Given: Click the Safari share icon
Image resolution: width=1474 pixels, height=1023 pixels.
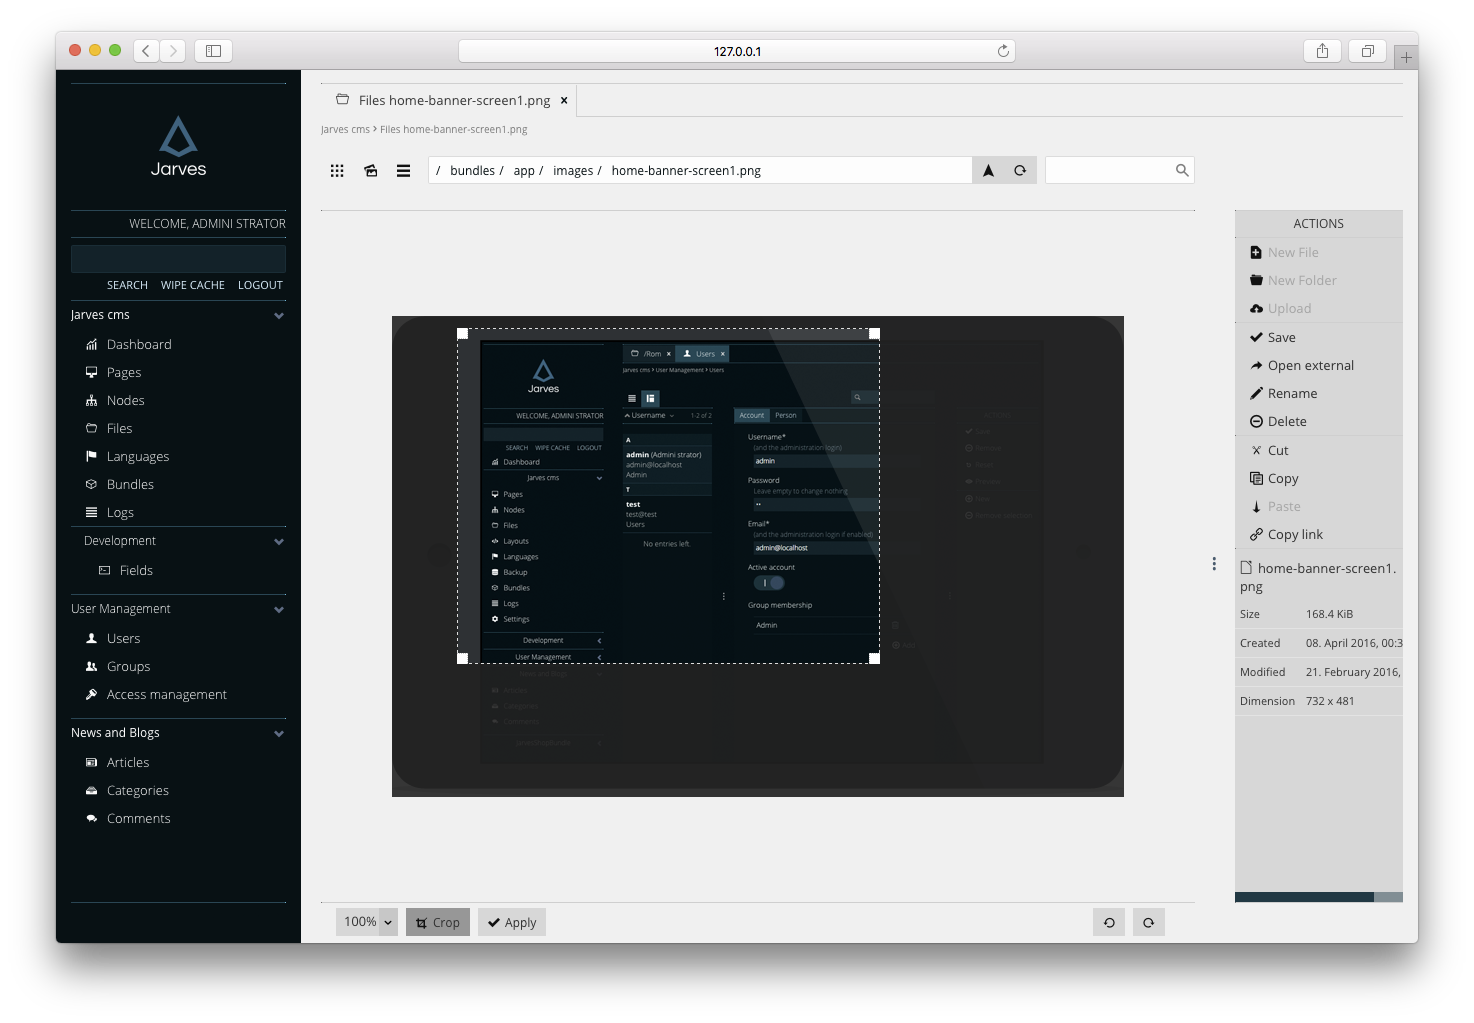Looking at the screenshot, I should [x=1322, y=51].
